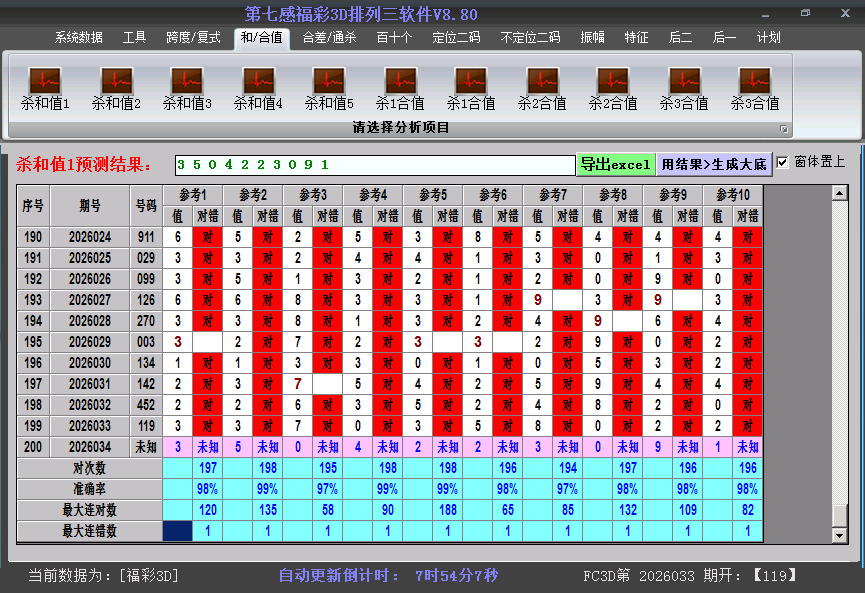This screenshot has height=593, width=865.
Task: Click the table scrollbar up arrow
Action: [x=840, y=192]
